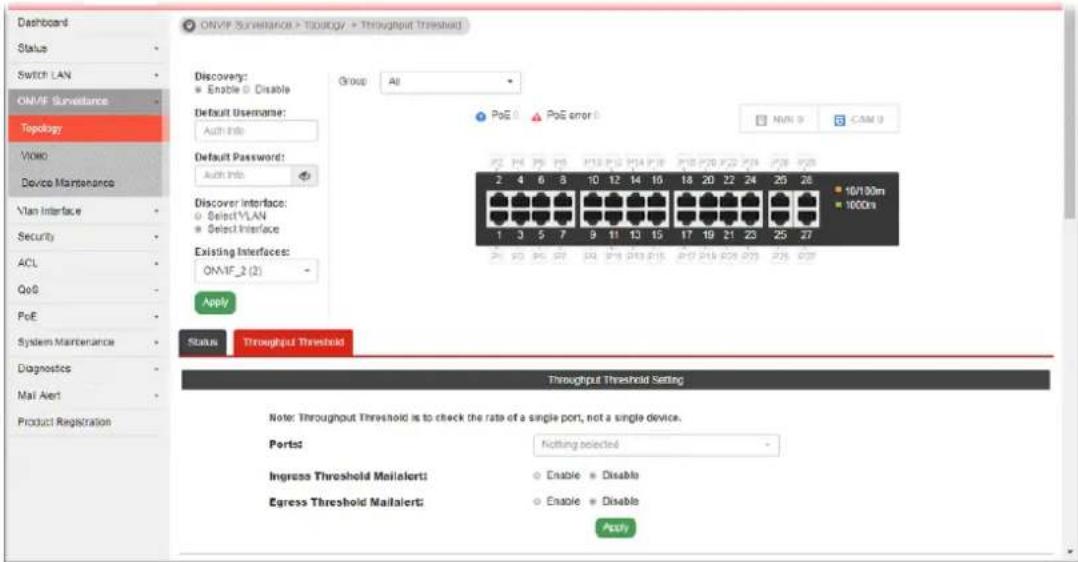Open System Maintenance sidebar menu
The image size is (1078, 562).
click(86, 343)
